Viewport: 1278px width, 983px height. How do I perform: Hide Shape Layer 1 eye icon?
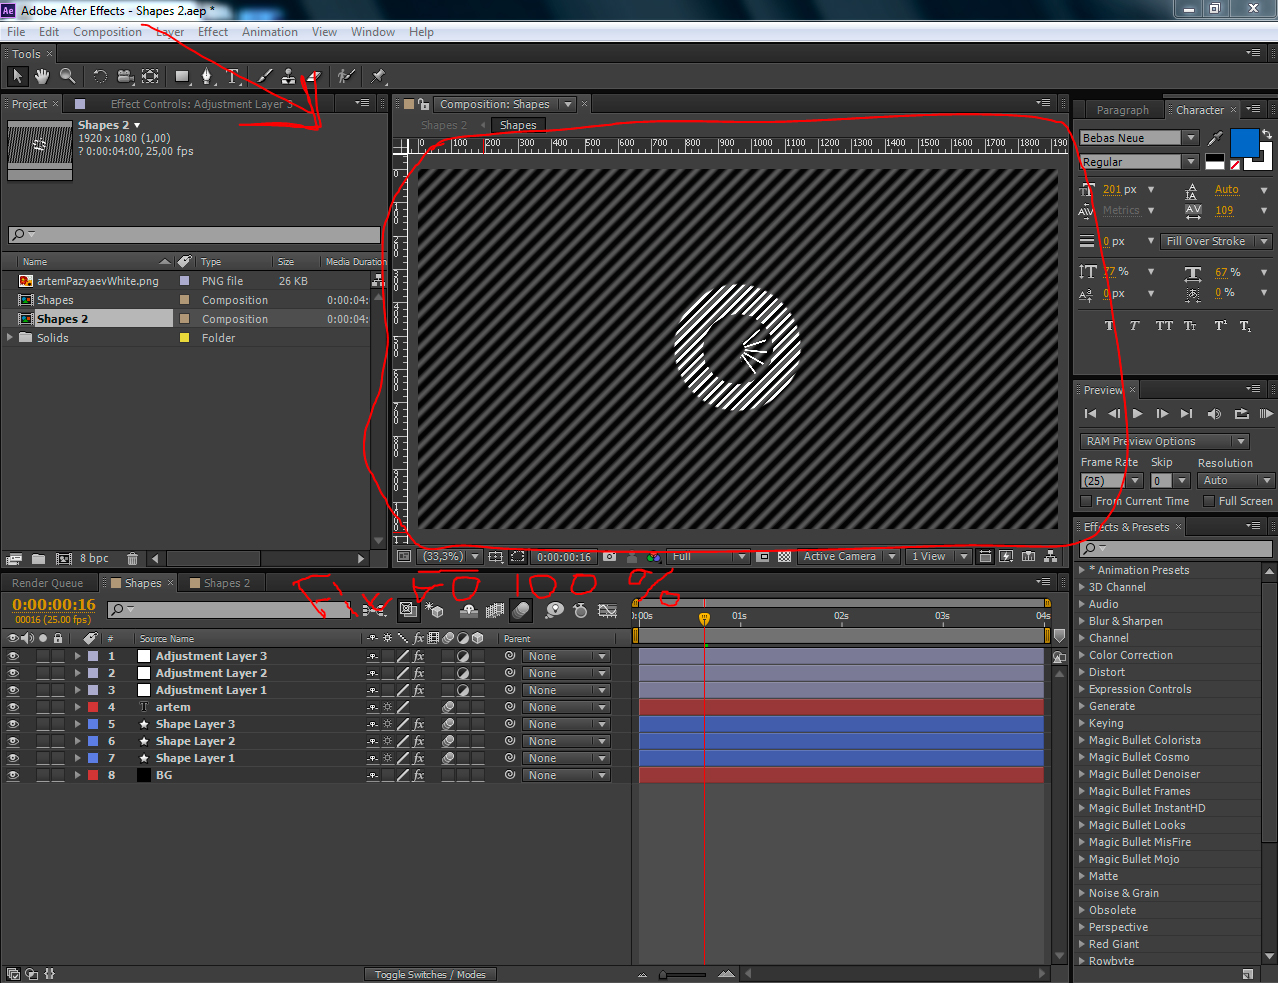13,759
